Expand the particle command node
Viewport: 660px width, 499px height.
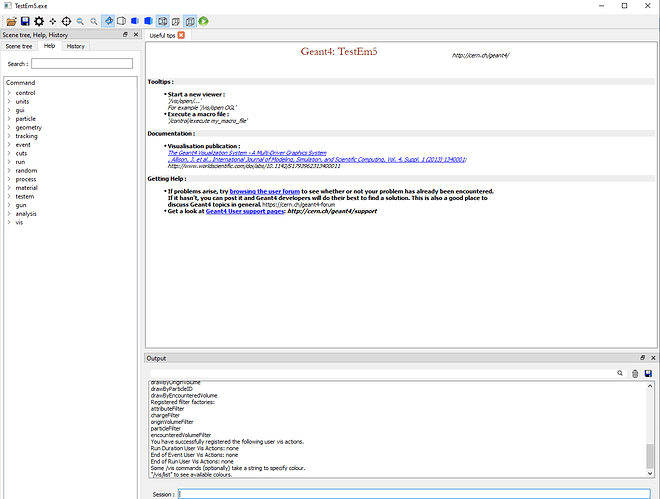[x=9, y=119]
